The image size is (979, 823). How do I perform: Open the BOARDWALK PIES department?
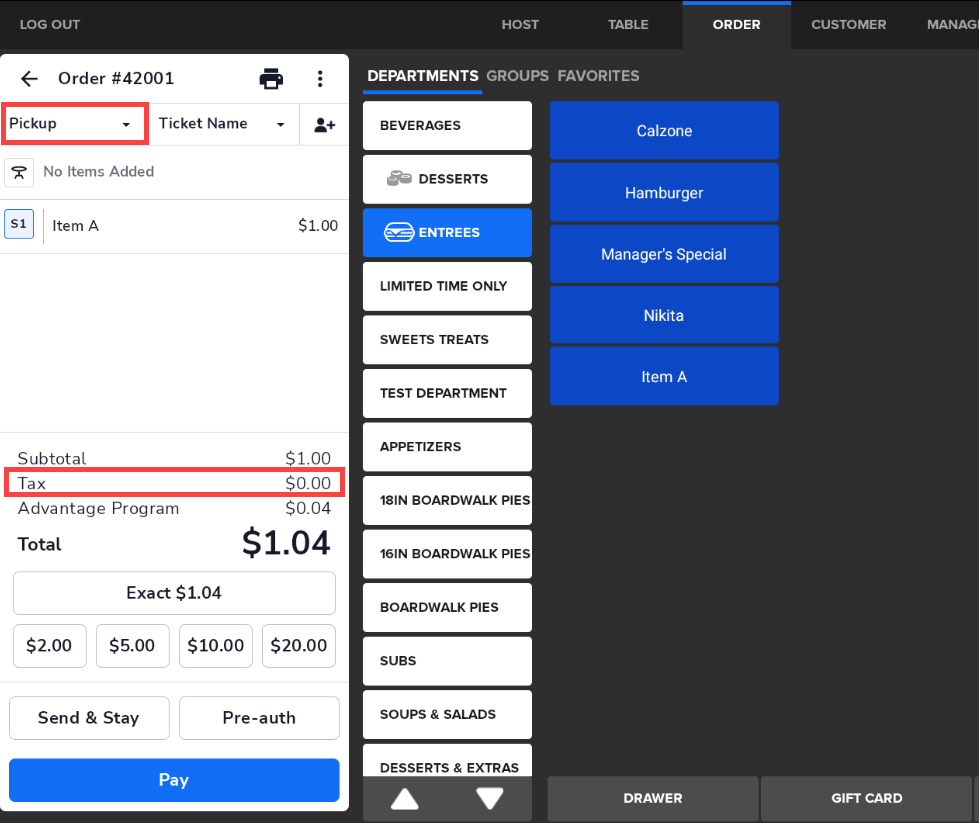447,608
